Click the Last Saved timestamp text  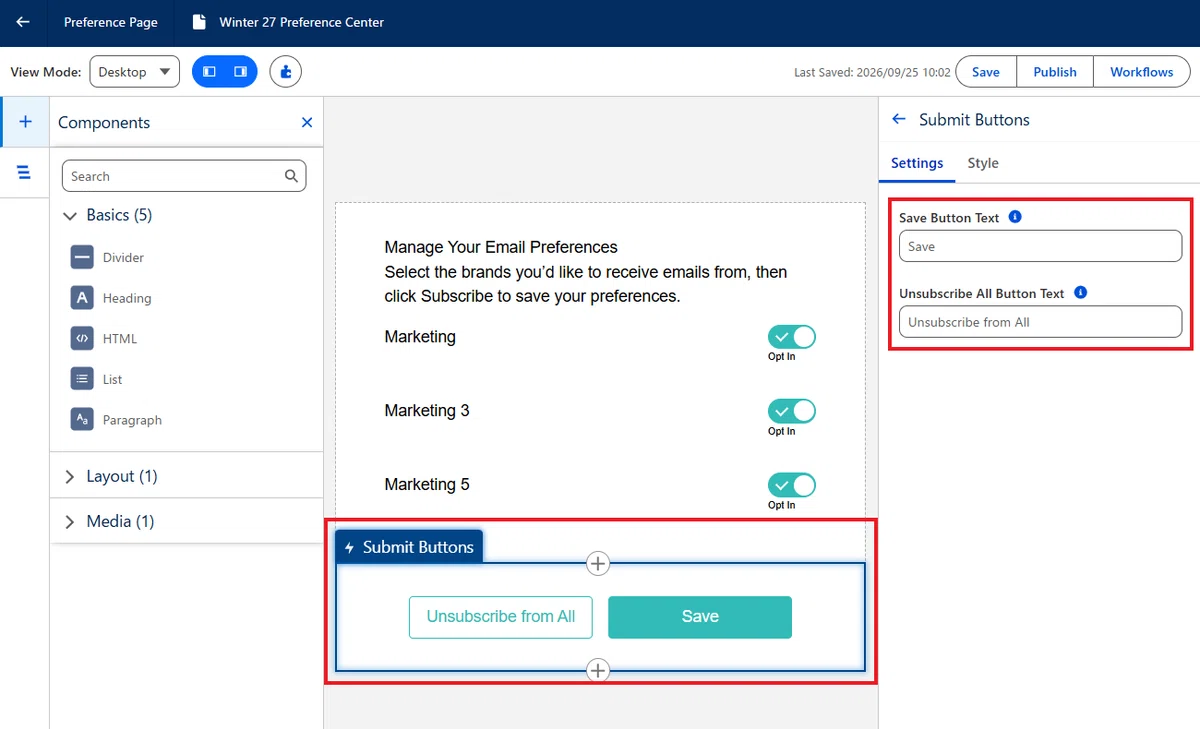pos(872,72)
